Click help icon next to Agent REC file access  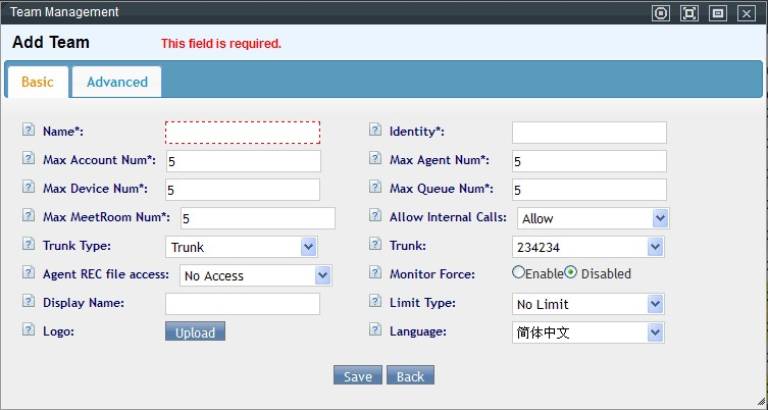pos(28,273)
